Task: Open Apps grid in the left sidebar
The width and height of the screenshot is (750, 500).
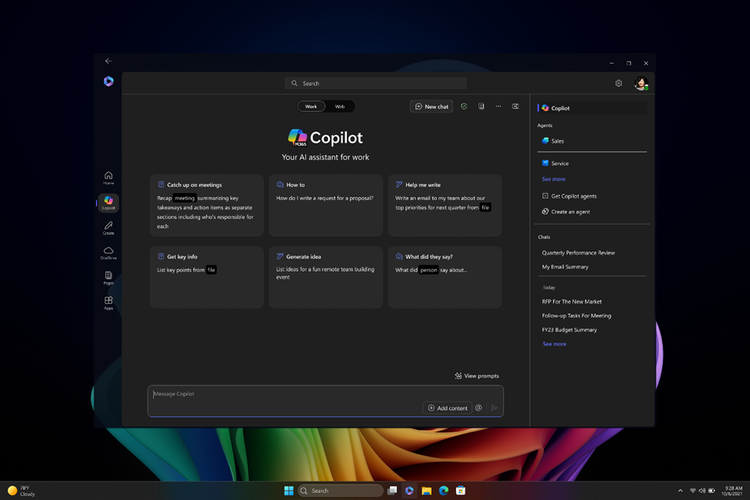Action: (x=108, y=302)
